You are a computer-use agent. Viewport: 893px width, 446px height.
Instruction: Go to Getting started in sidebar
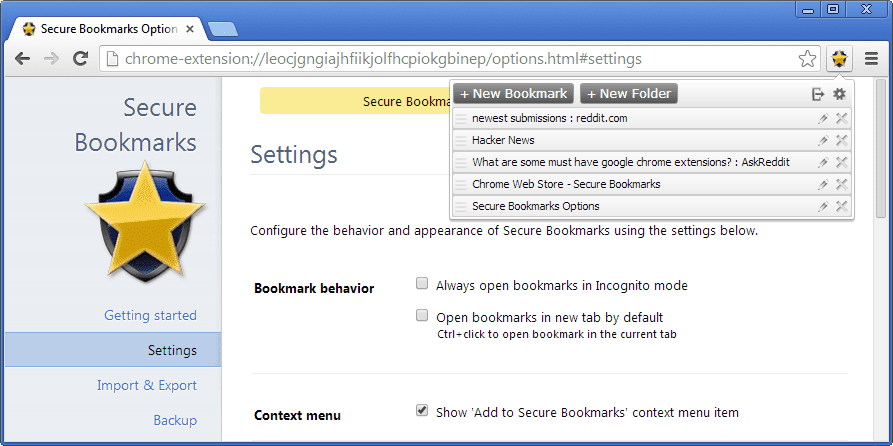(150, 315)
